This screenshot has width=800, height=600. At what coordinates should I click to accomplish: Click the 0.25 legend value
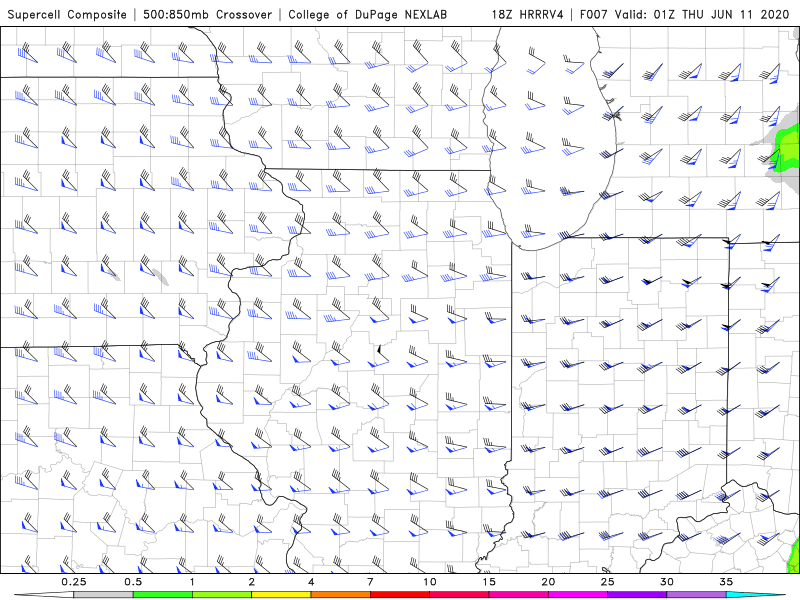pyautogui.click(x=73, y=582)
